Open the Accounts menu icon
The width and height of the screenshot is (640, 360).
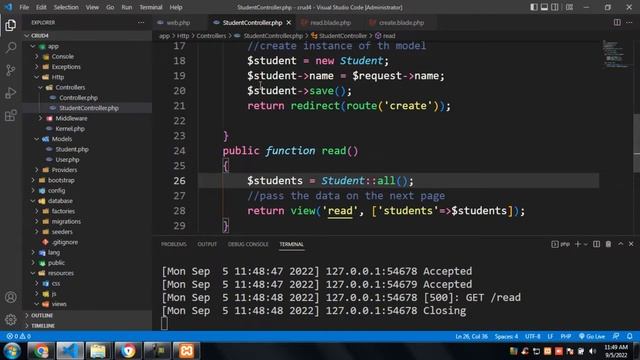click(11, 297)
